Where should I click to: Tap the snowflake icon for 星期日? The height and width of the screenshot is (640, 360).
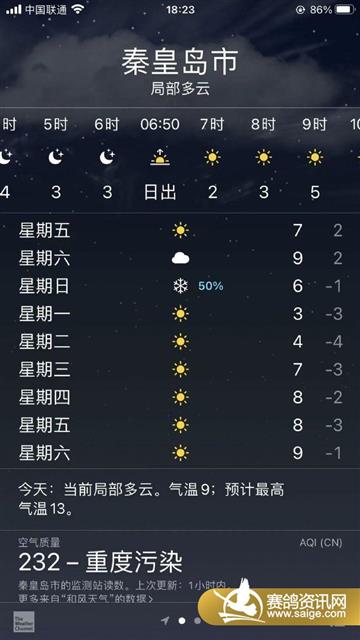(x=180, y=286)
